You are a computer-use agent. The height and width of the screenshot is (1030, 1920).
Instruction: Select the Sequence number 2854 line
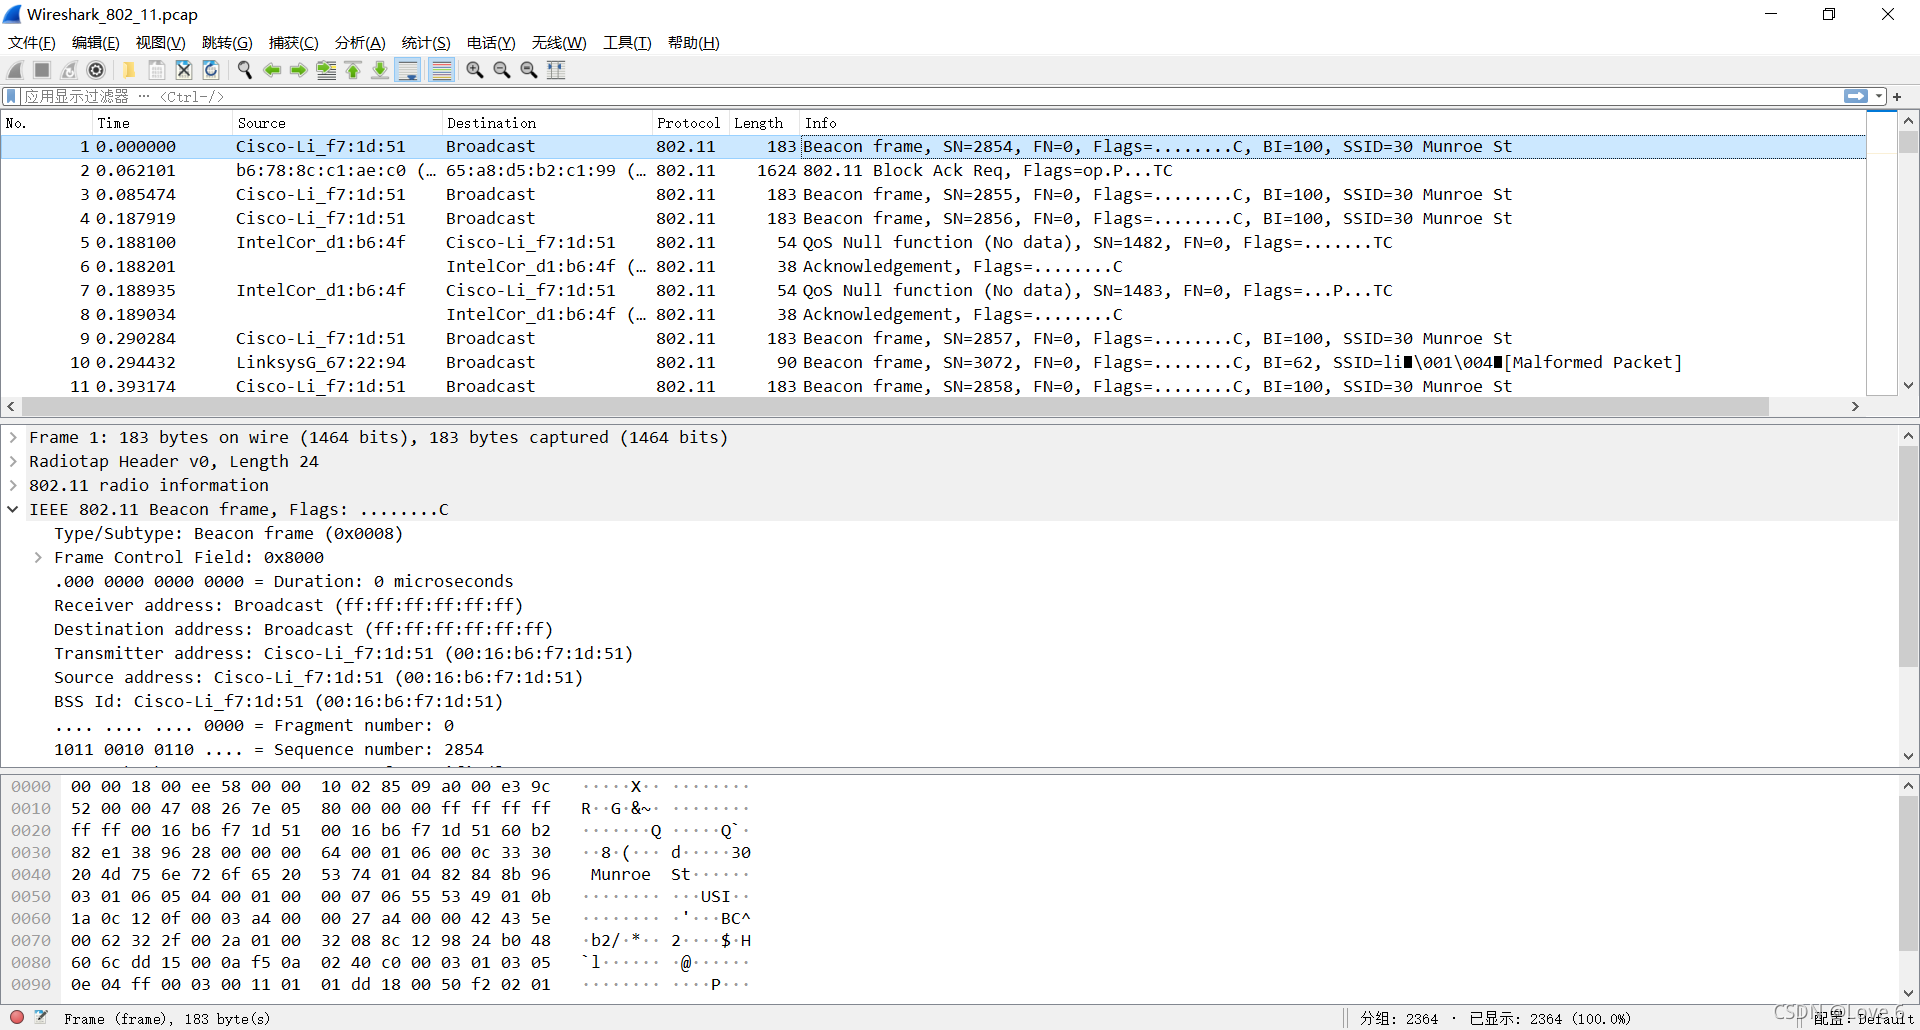pyautogui.click(x=268, y=749)
